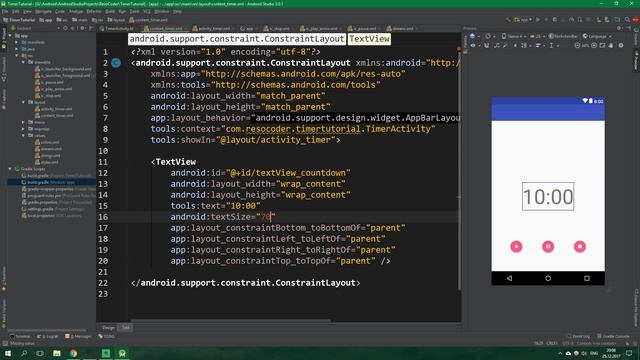Open the Refactor menu

tap(94, 11)
